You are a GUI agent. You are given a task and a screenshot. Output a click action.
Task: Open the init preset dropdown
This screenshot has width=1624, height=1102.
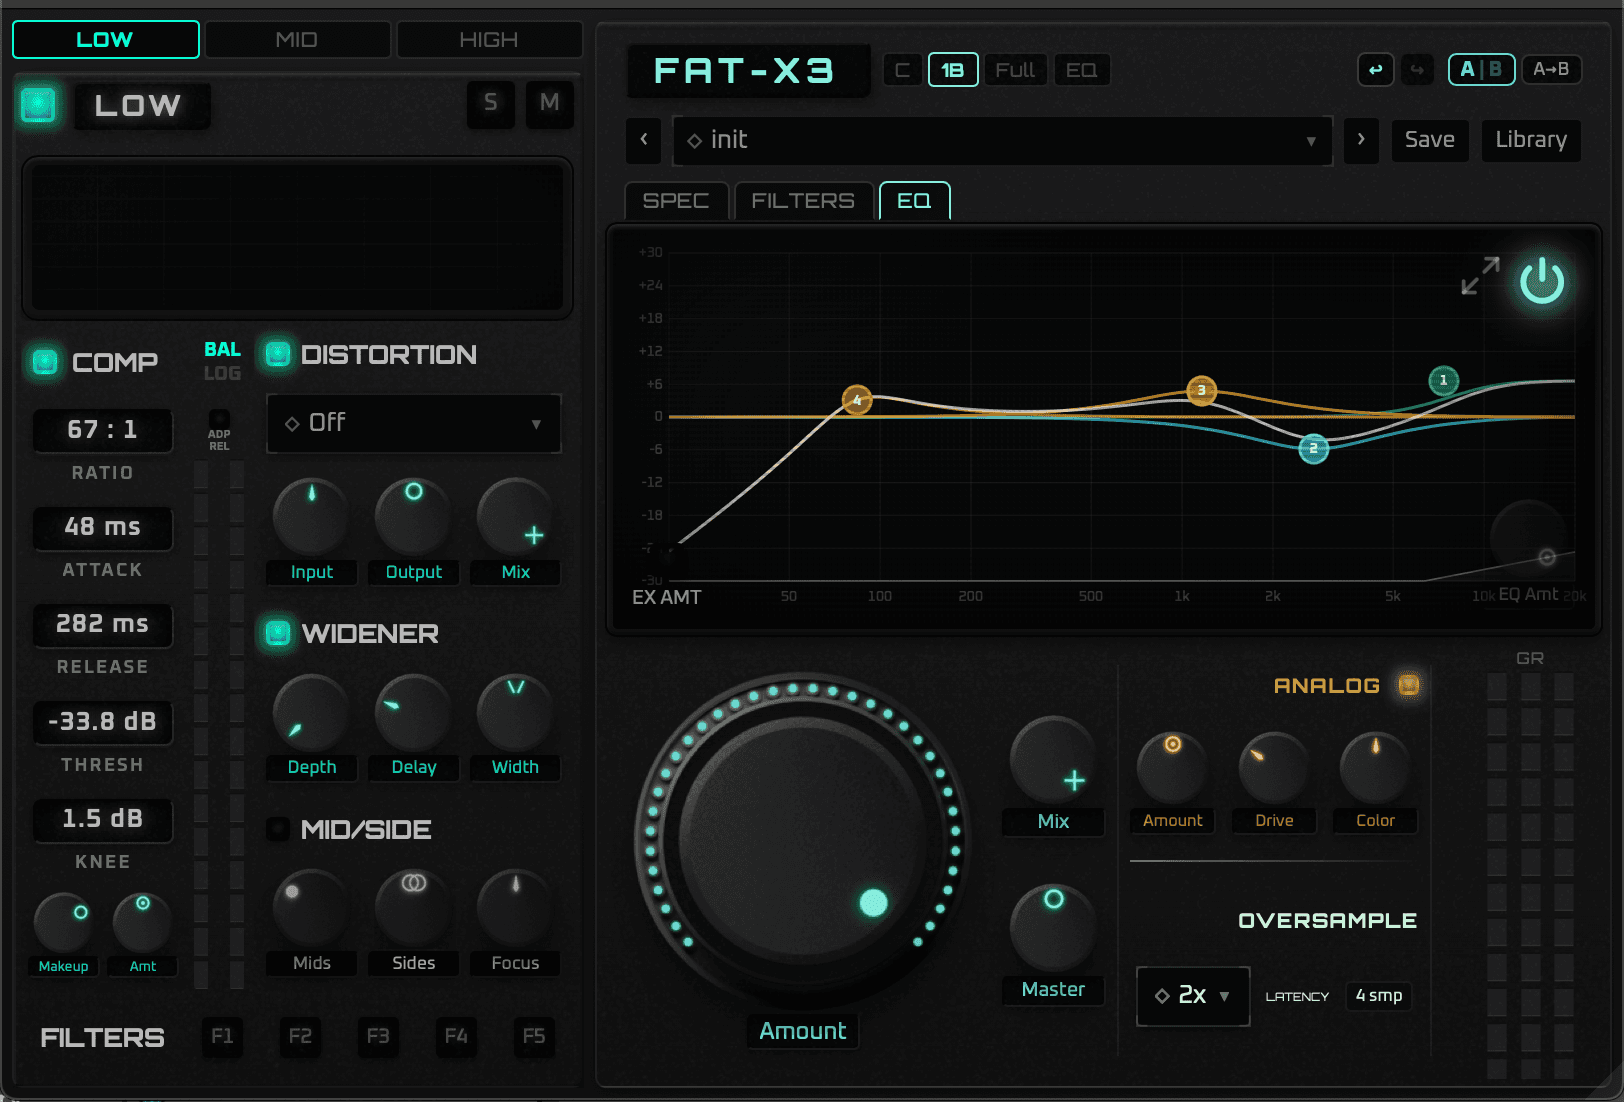click(x=1002, y=140)
